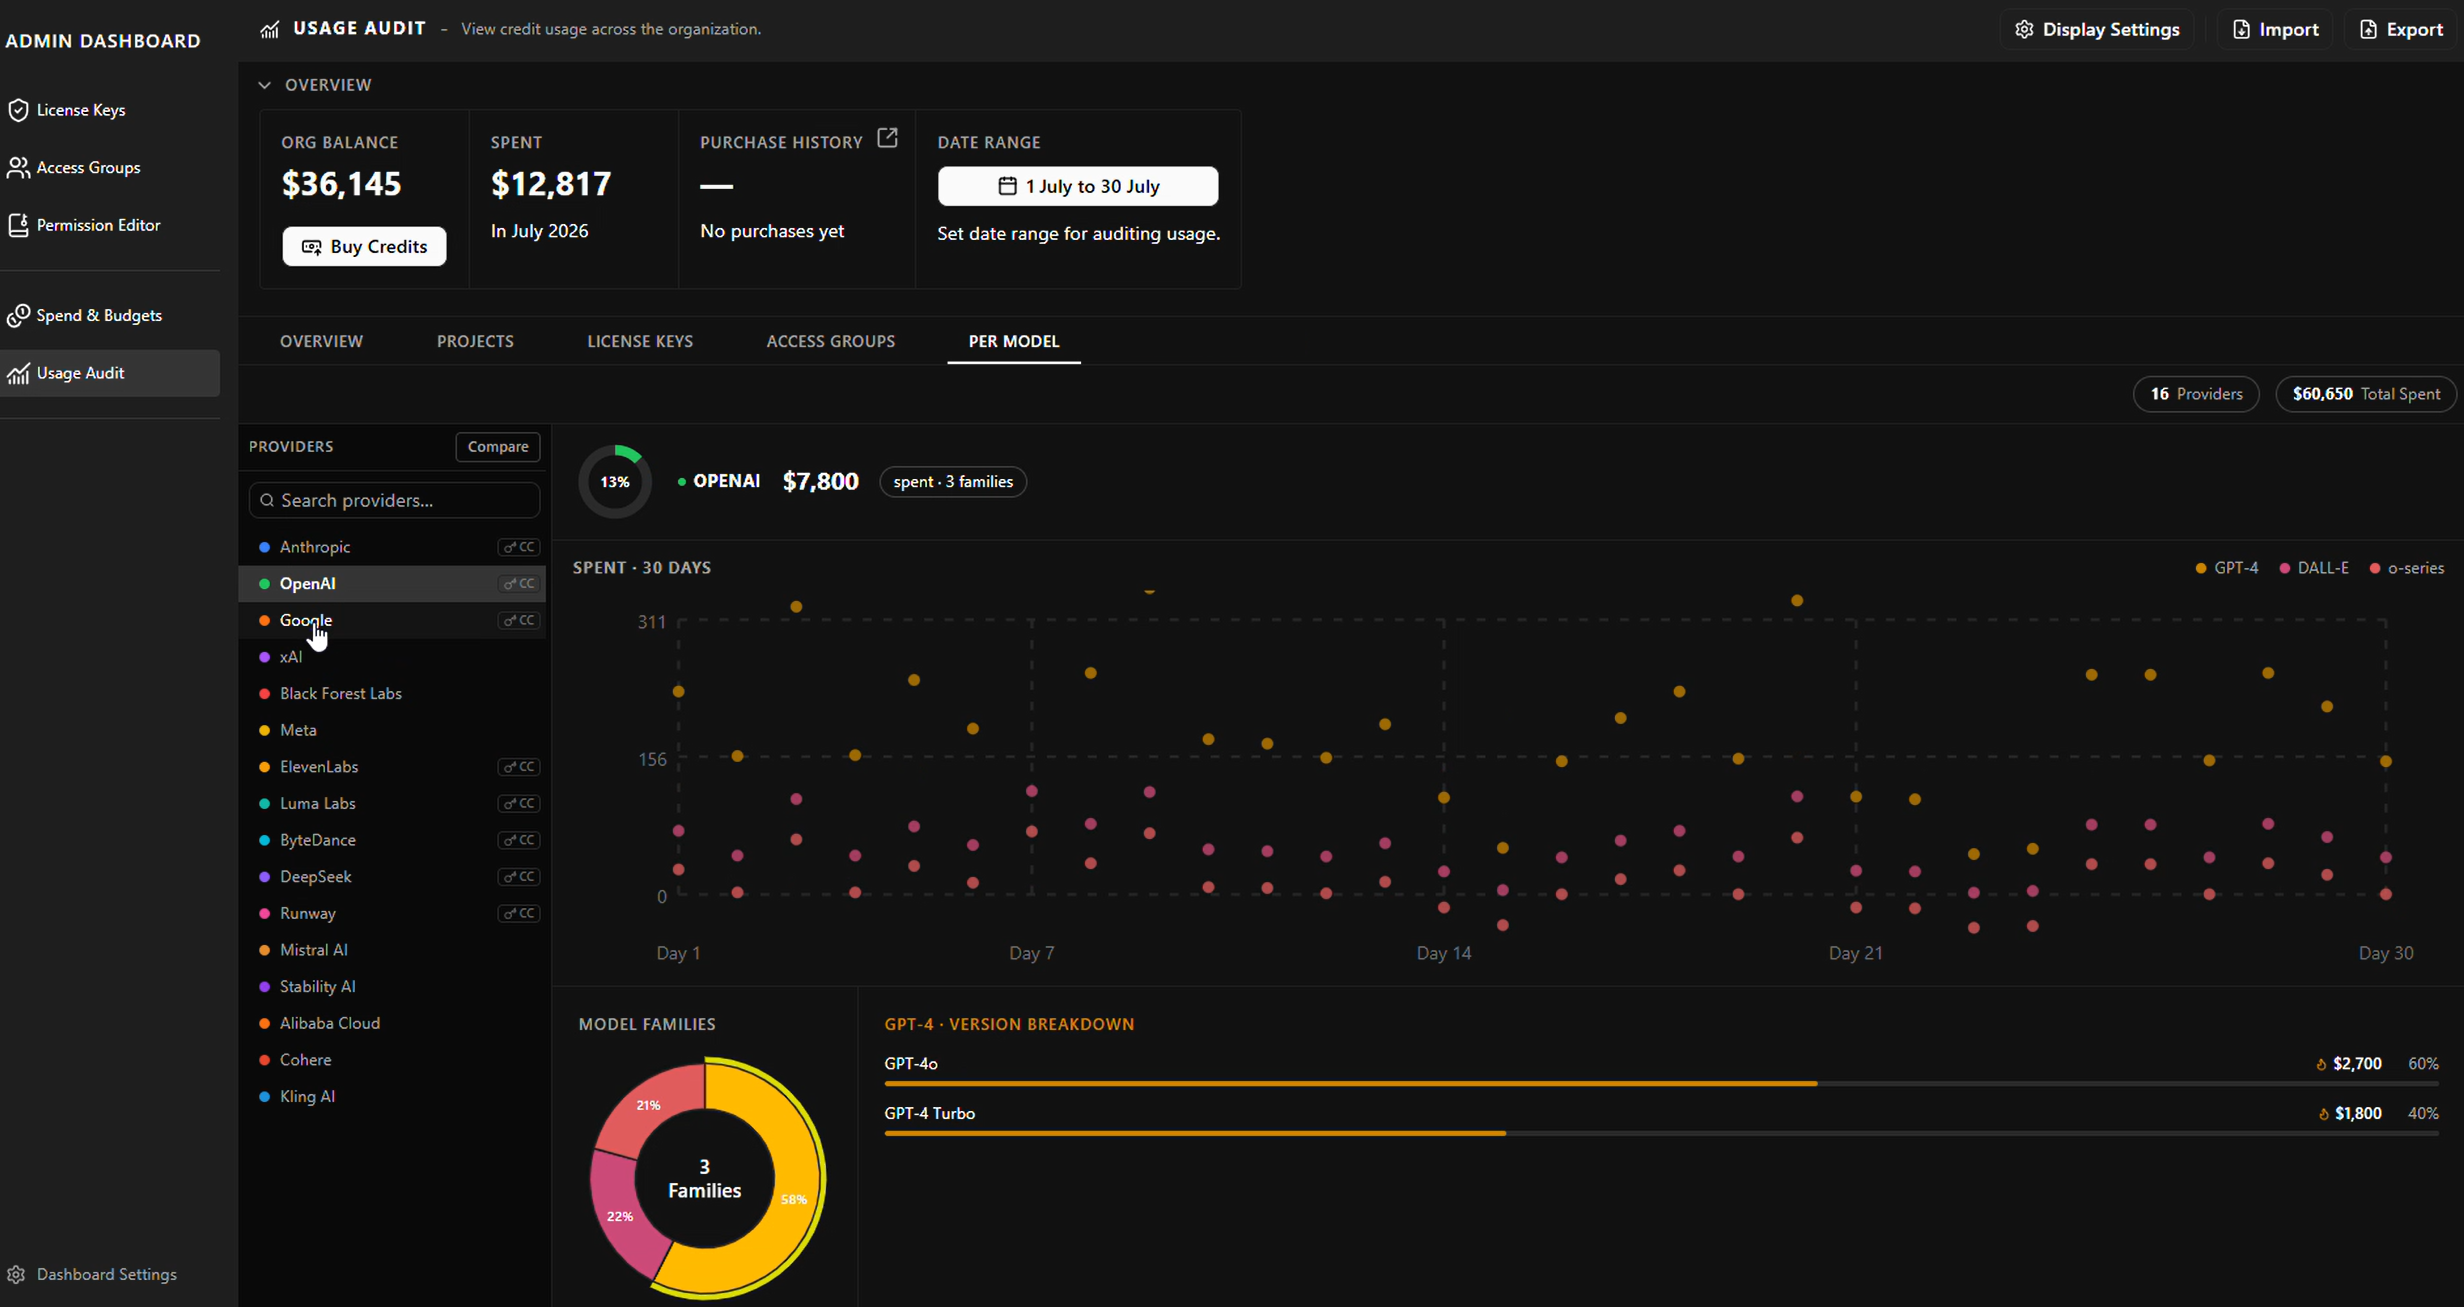
Task: Click the Export button
Action: point(2401,29)
